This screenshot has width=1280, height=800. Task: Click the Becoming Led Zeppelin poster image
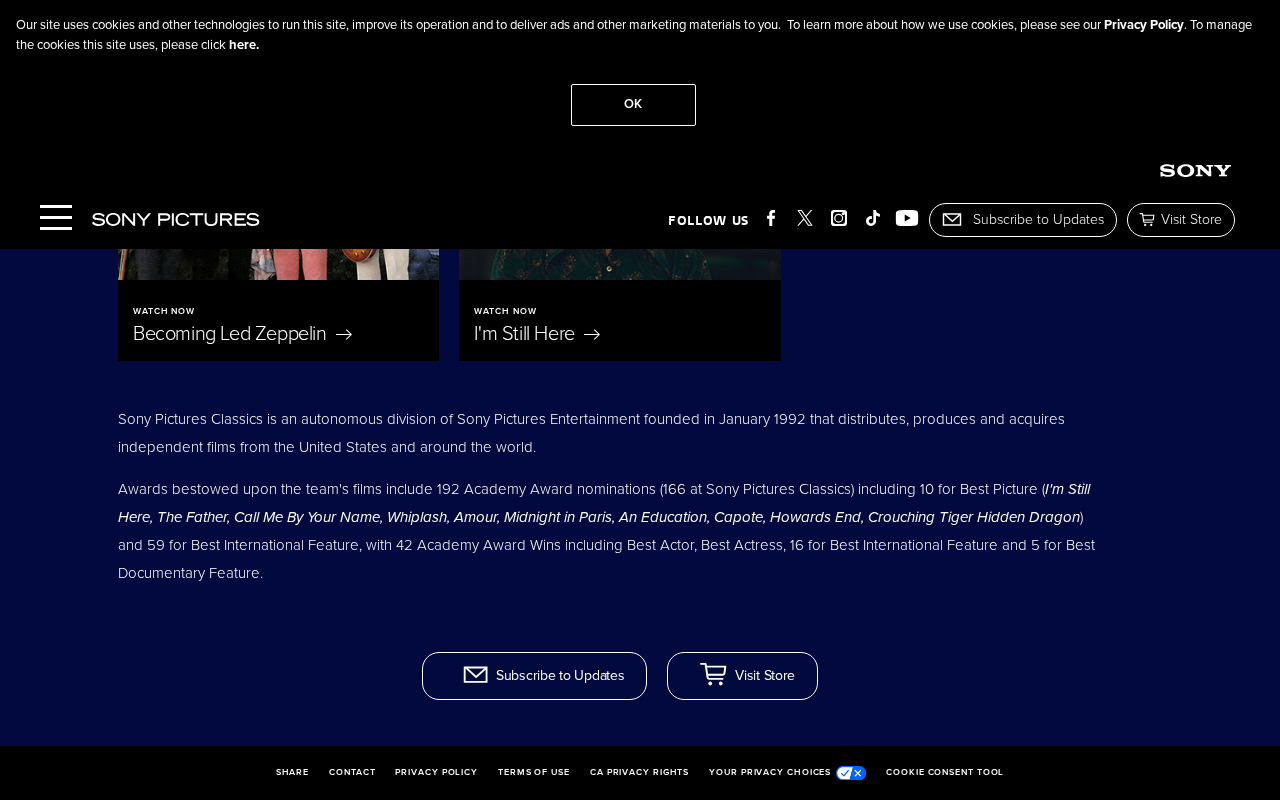(278, 264)
